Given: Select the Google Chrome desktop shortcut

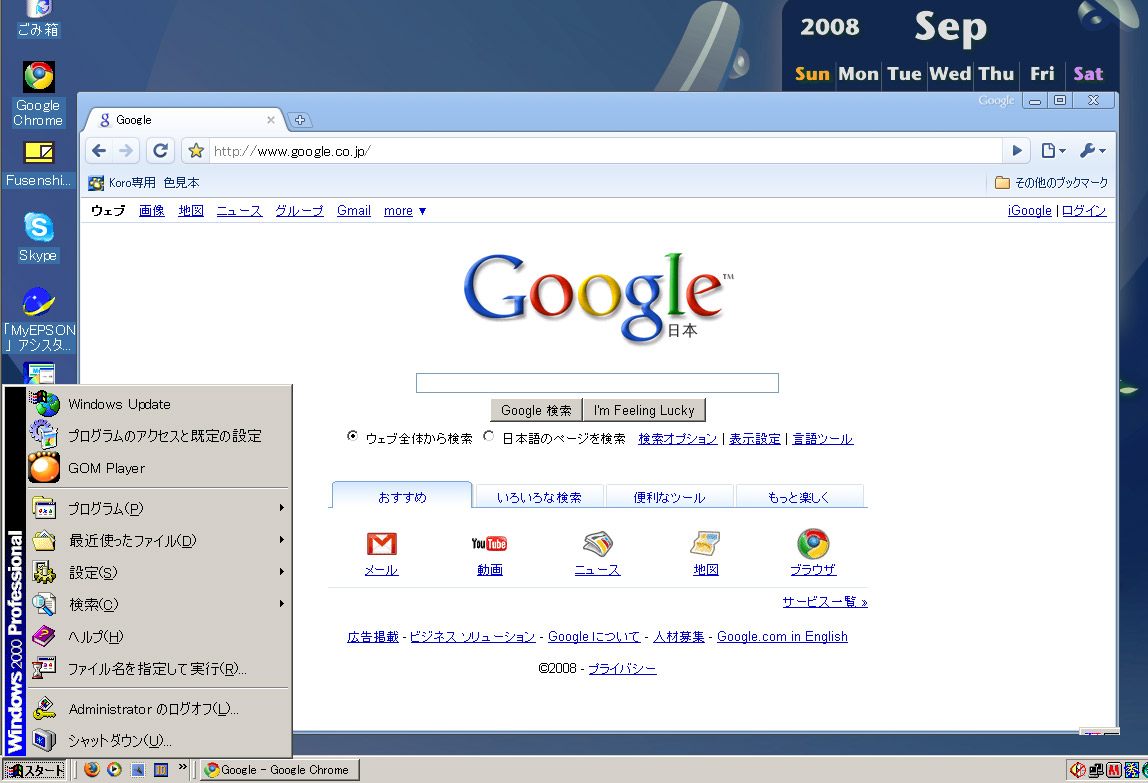Looking at the screenshot, I should [x=38, y=94].
